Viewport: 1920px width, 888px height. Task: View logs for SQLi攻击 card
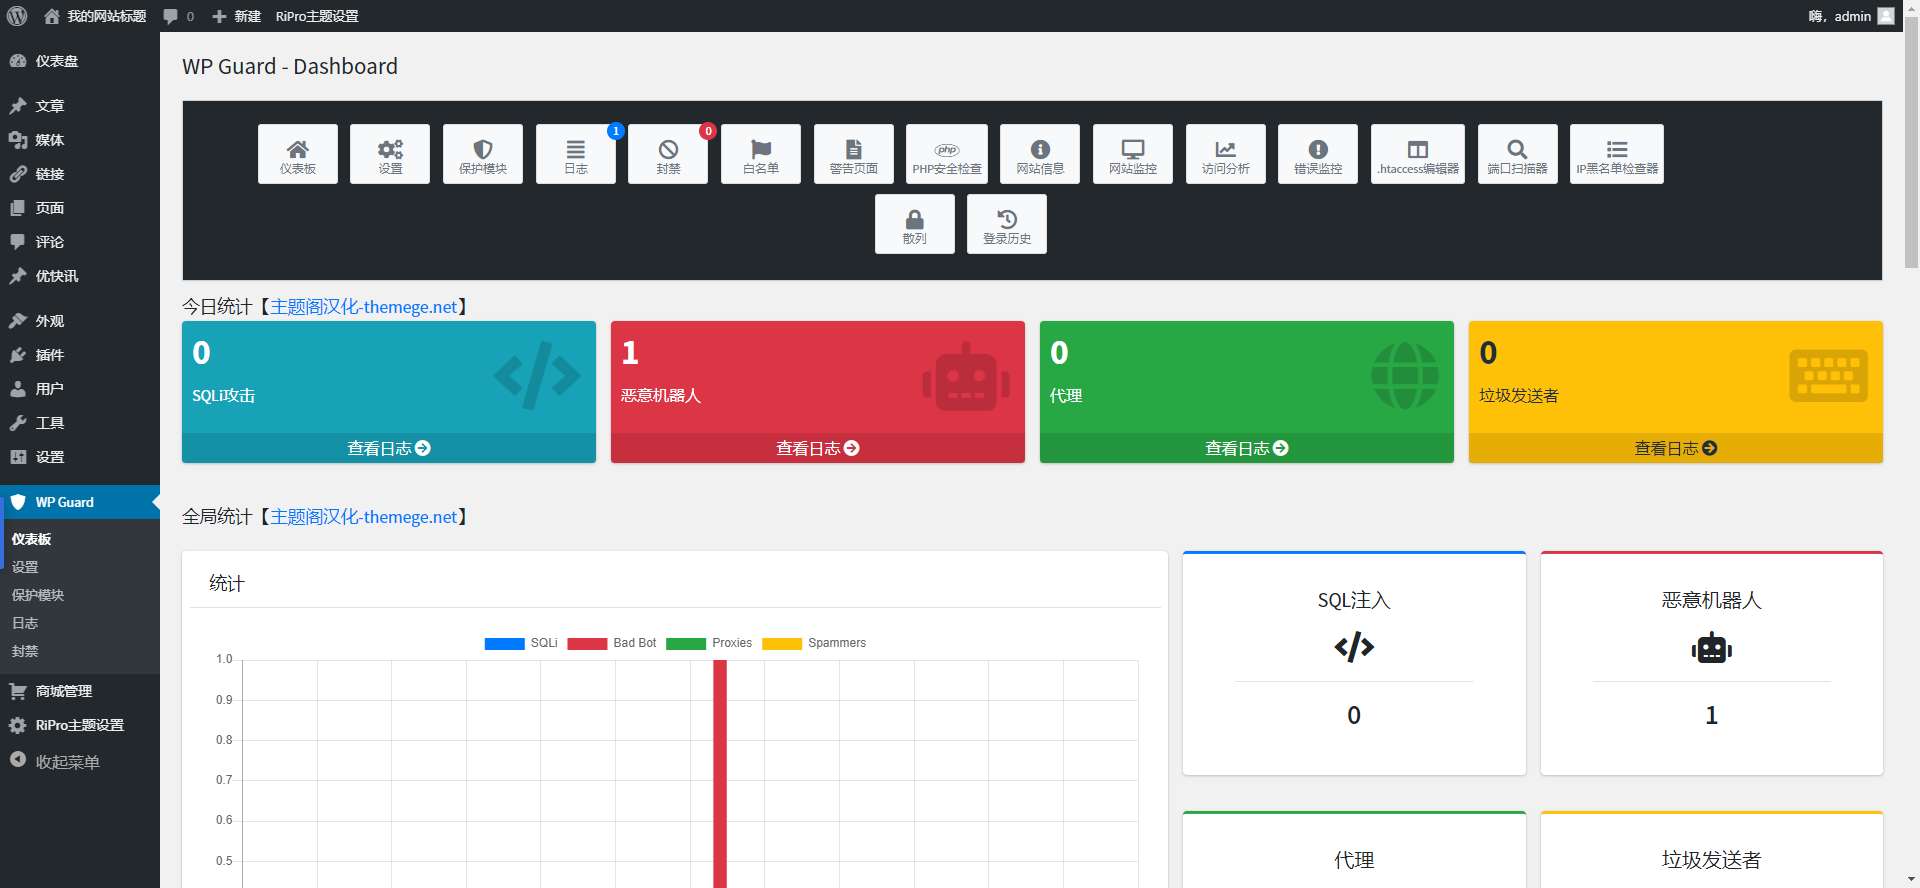coord(389,448)
